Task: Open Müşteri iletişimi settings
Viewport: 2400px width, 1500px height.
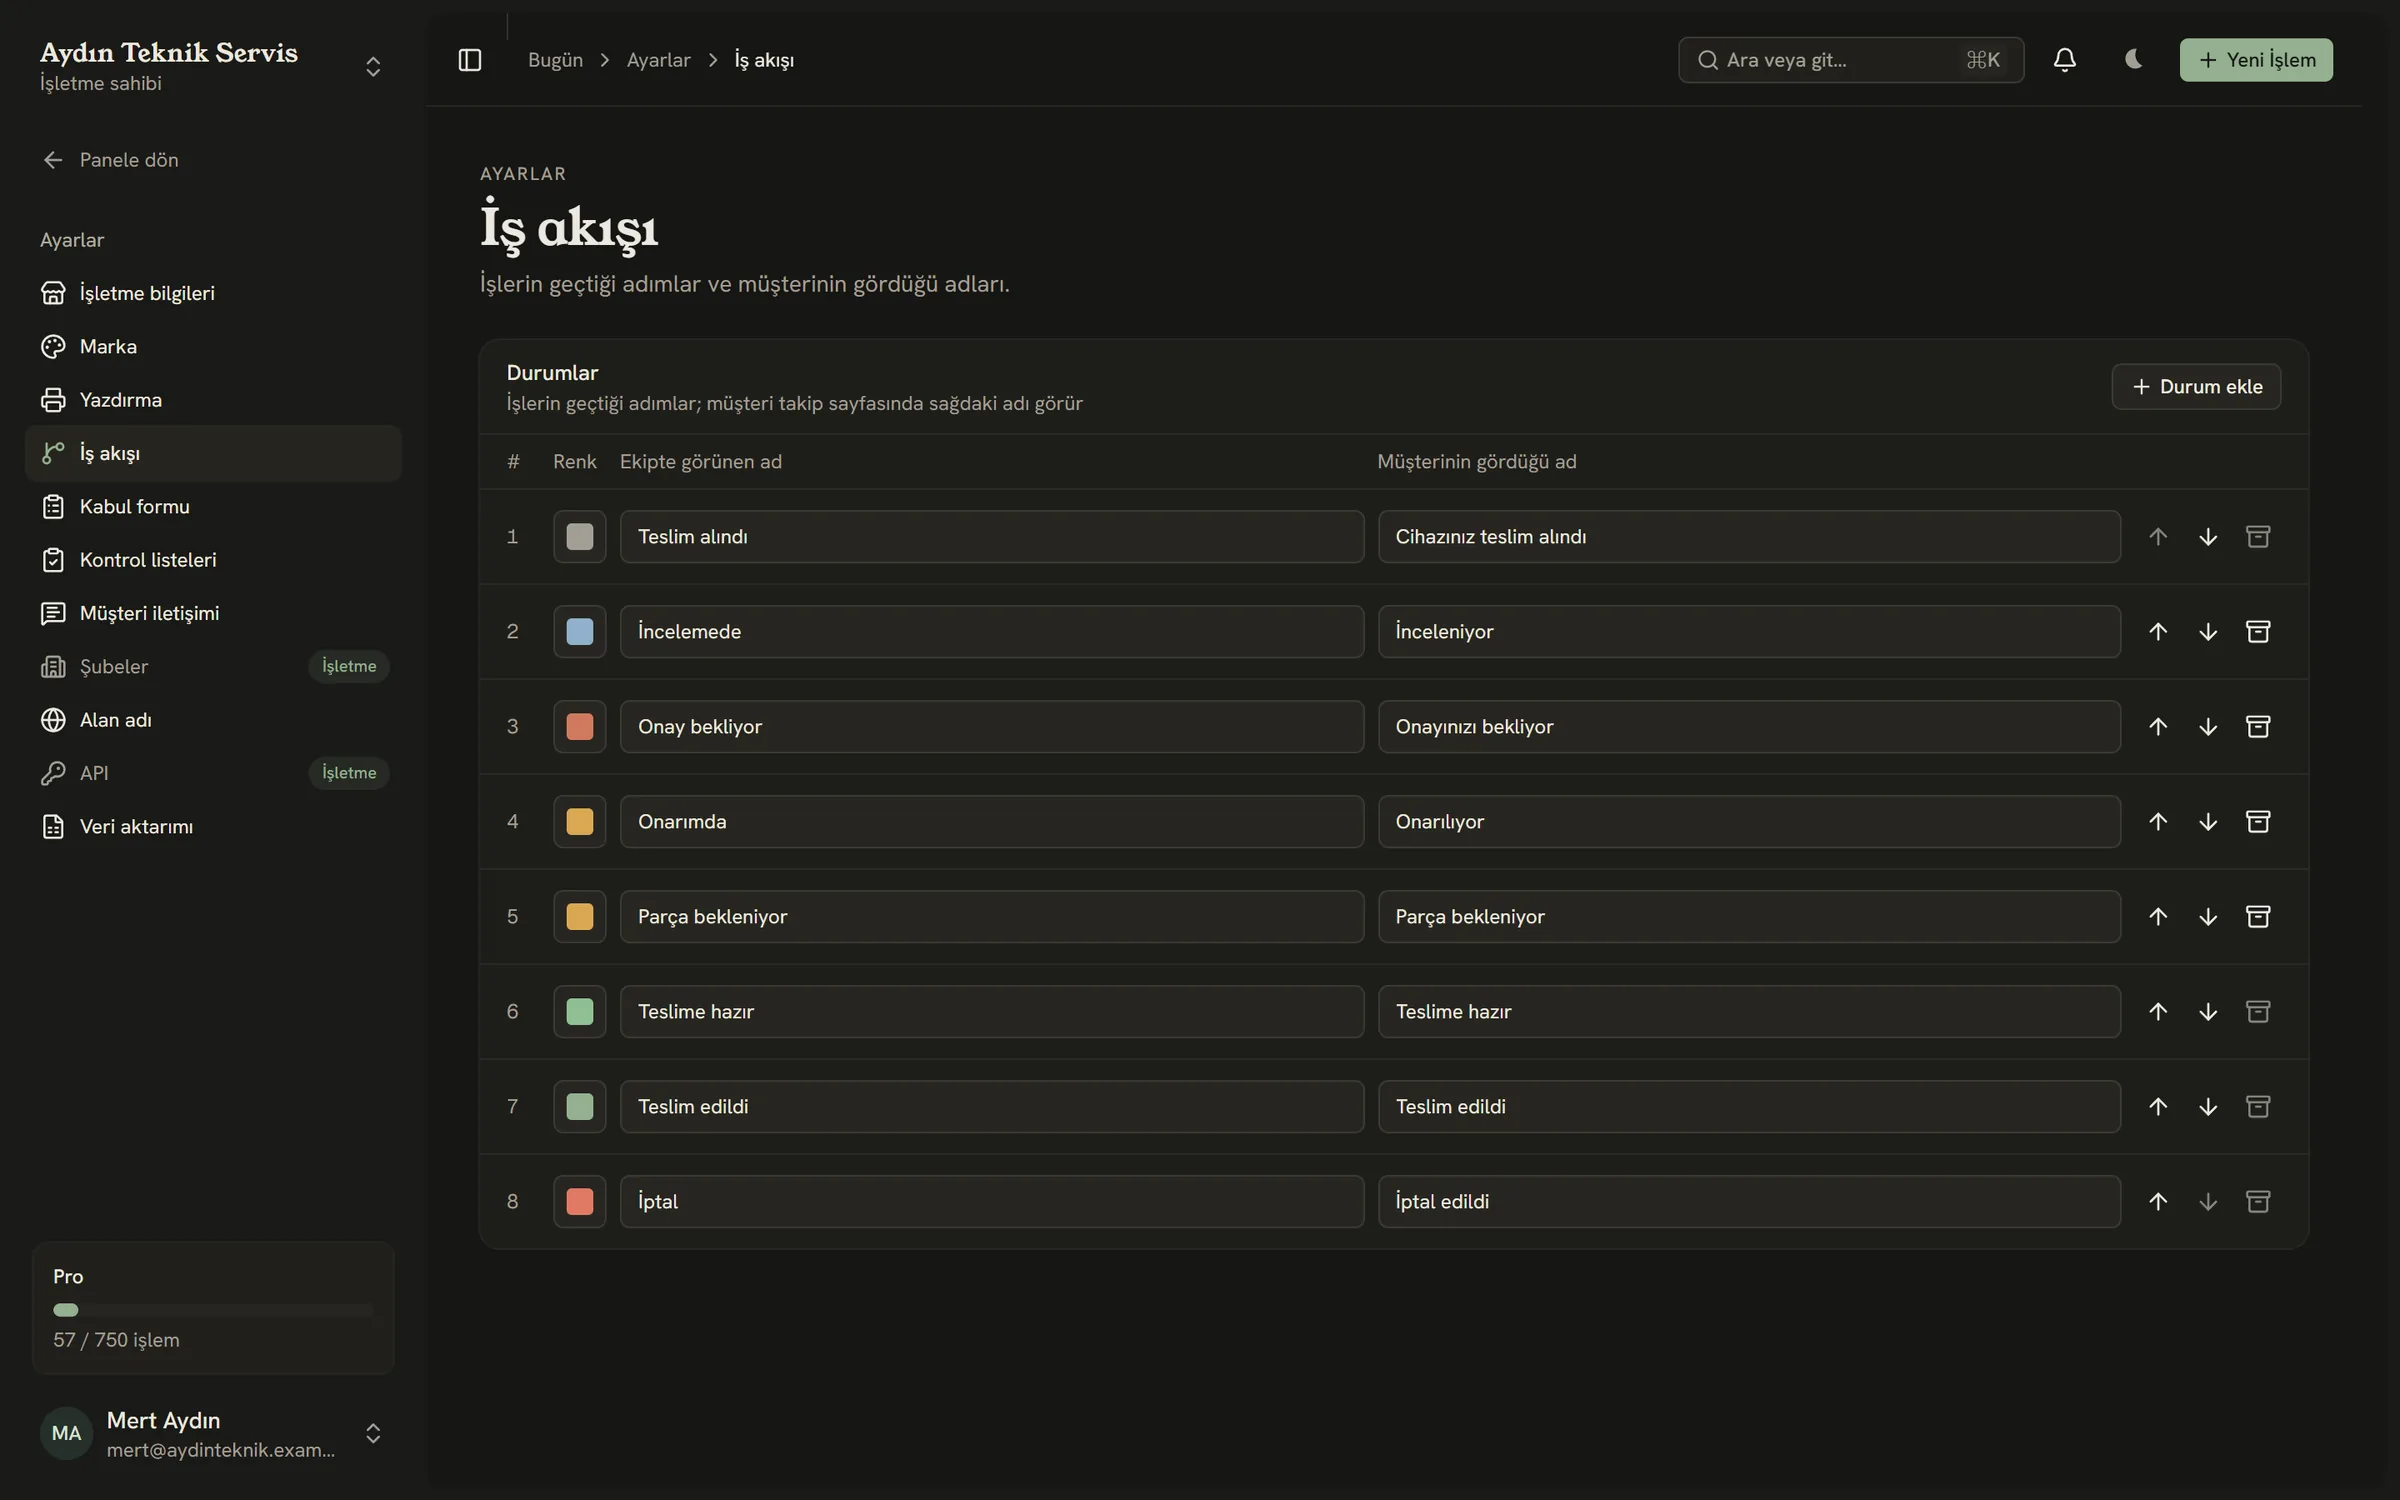Action: click(x=213, y=613)
